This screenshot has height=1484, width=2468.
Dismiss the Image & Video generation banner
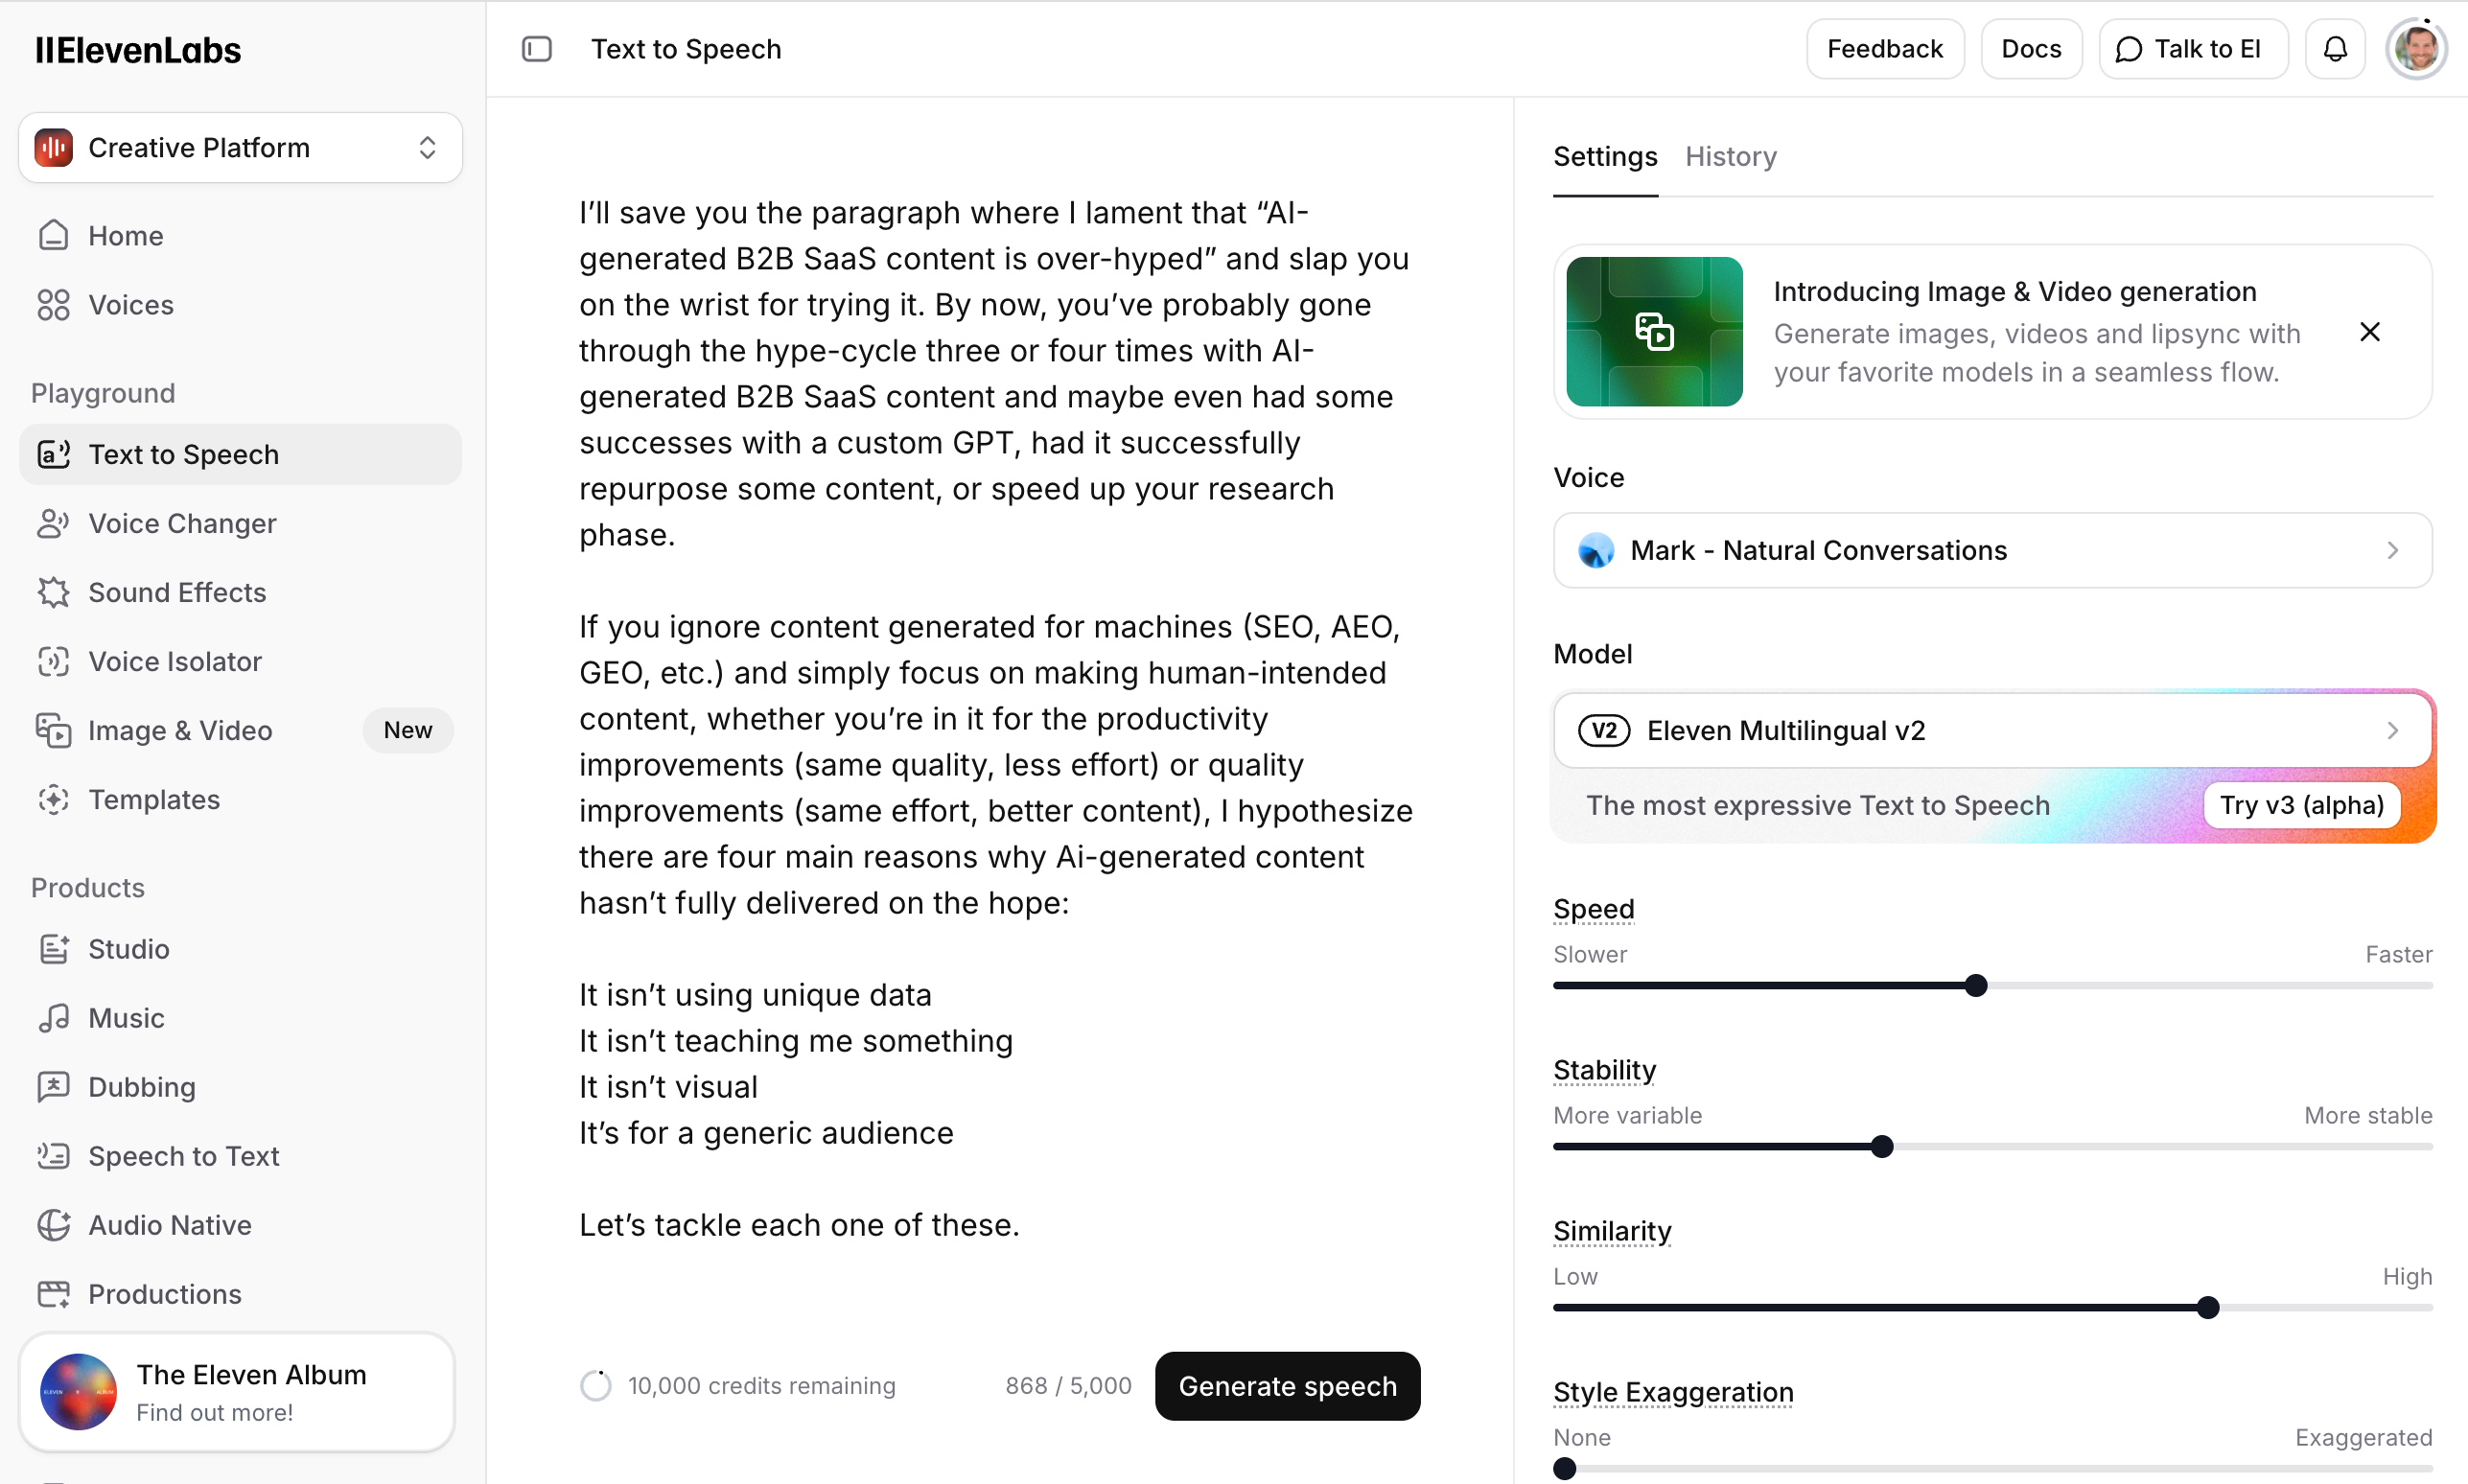click(2369, 332)
